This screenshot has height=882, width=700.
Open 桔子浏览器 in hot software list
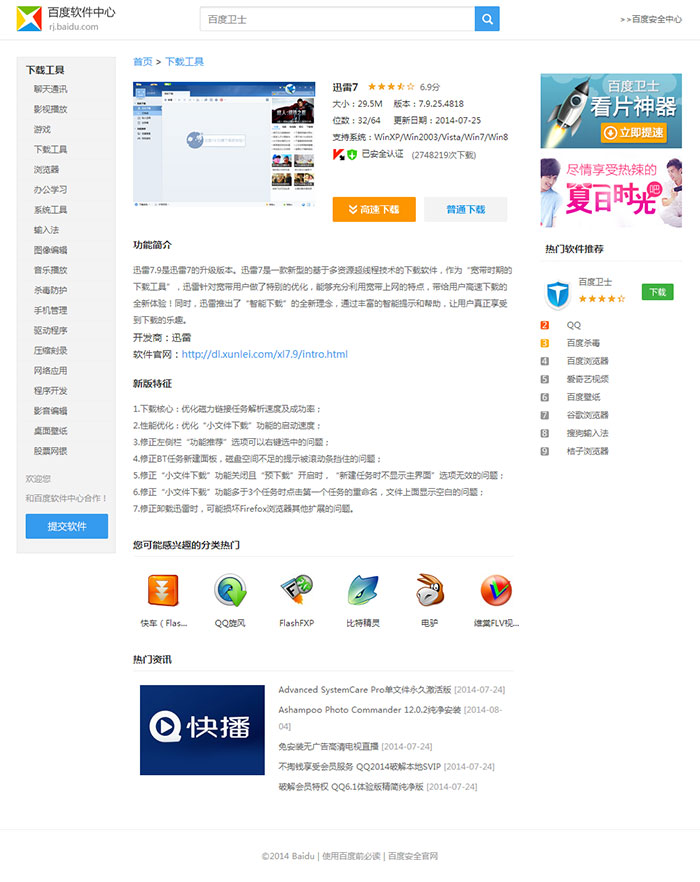[587, 451]
